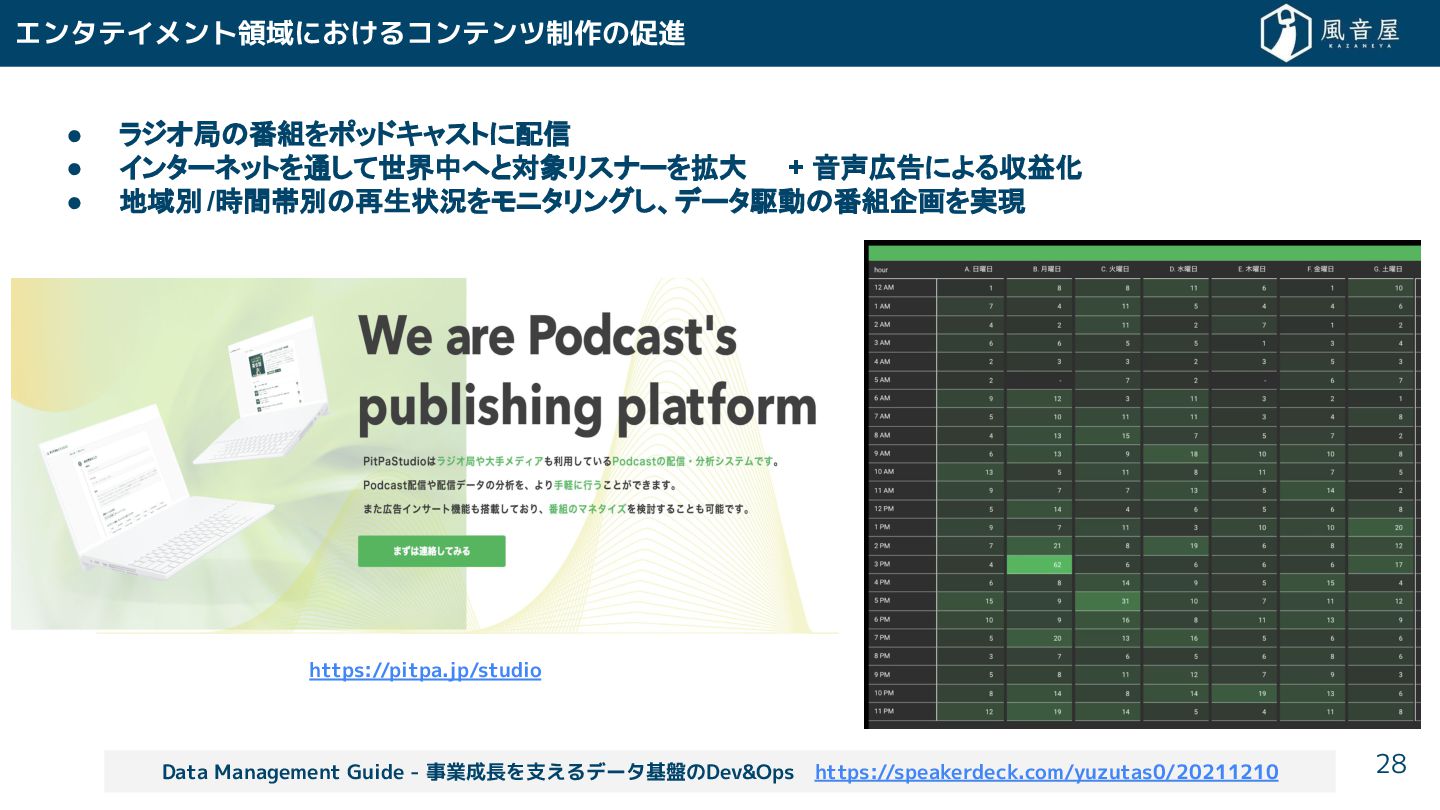Click the '2 PM' row label
Image resolution: width=1440 pixels, height=810 pixels.
(882, 546)
